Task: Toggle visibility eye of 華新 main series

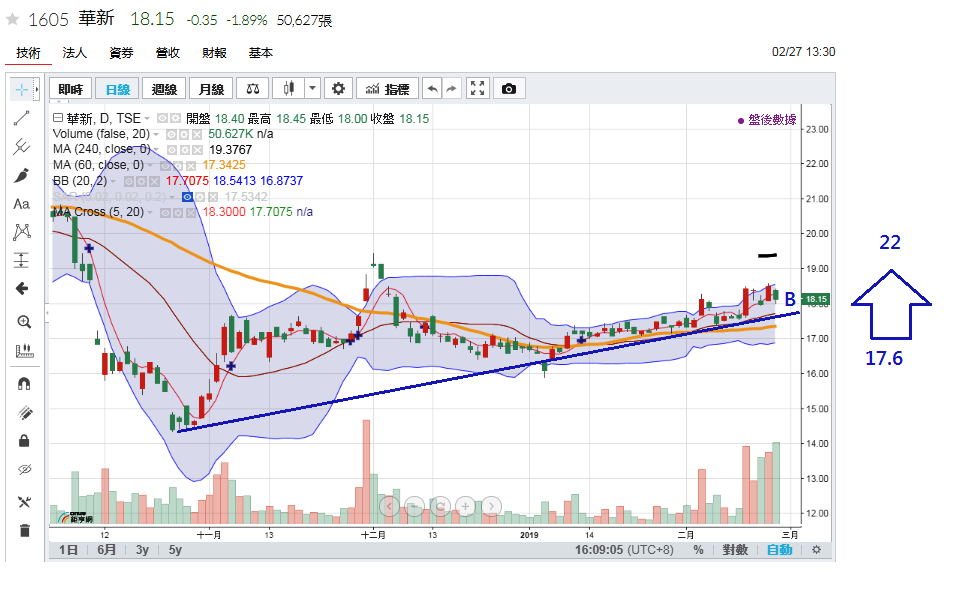Action: [x=163, y=118]
